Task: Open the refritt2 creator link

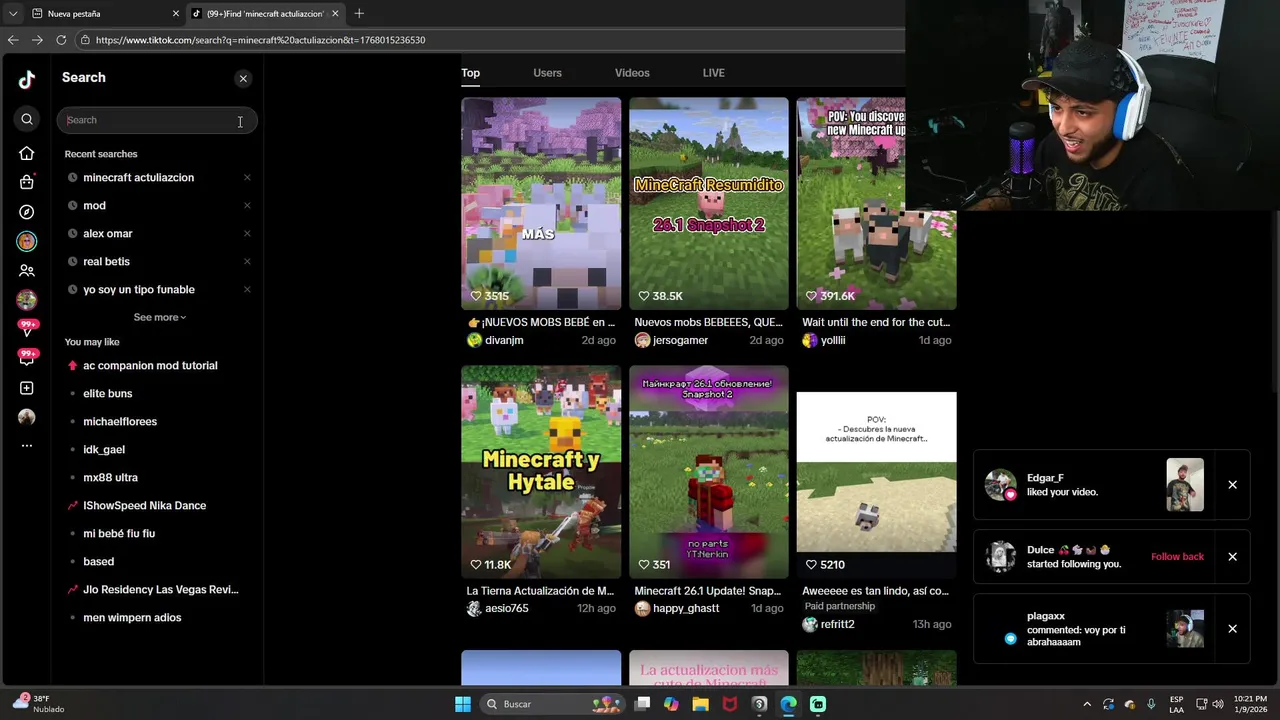Action: click(838, 624)
